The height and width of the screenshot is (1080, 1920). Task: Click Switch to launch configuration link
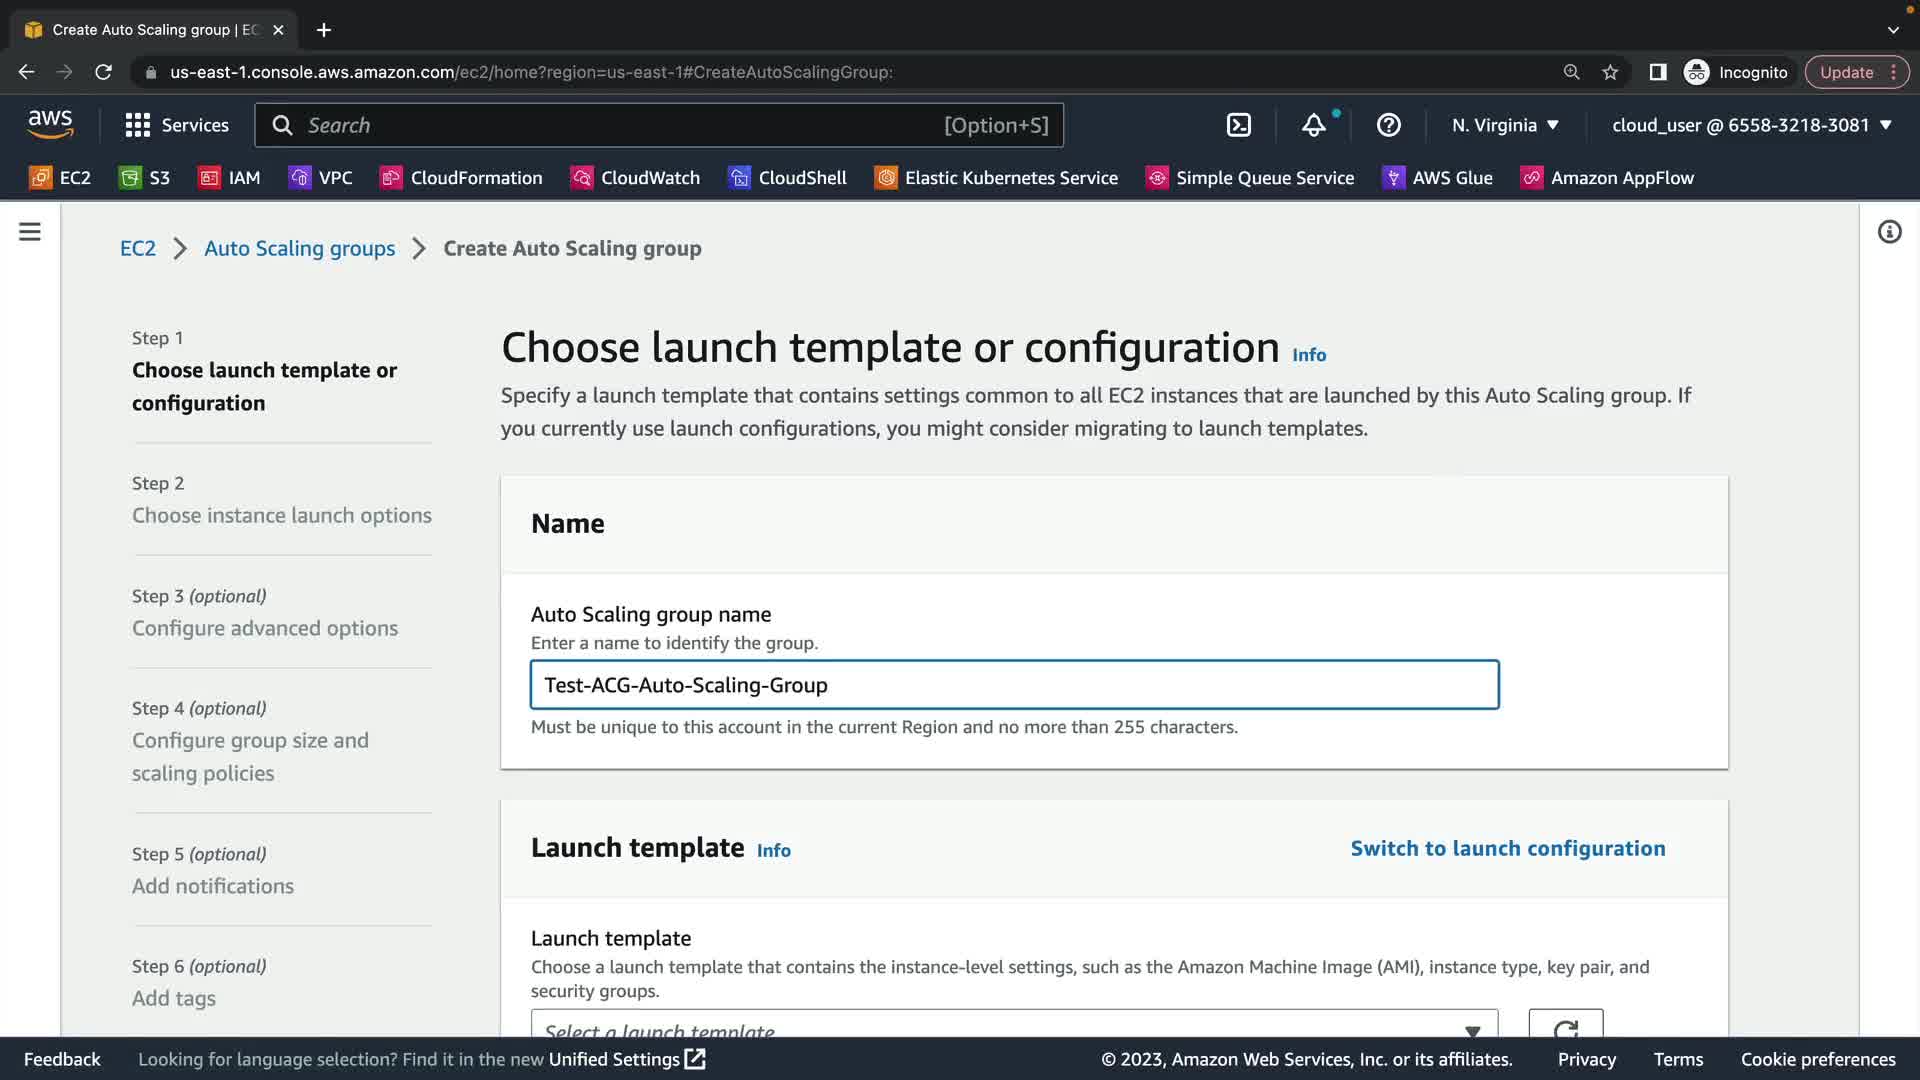point(1507,848)
